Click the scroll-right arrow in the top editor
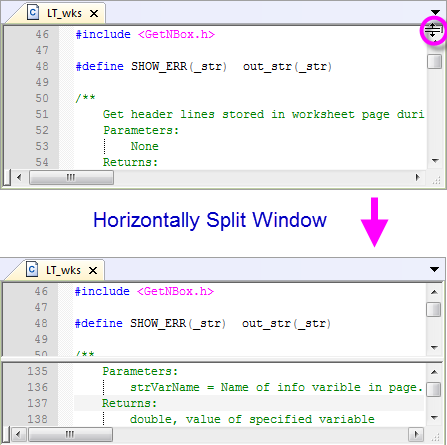This screenshot has height=445, width=447. [417, 177]
